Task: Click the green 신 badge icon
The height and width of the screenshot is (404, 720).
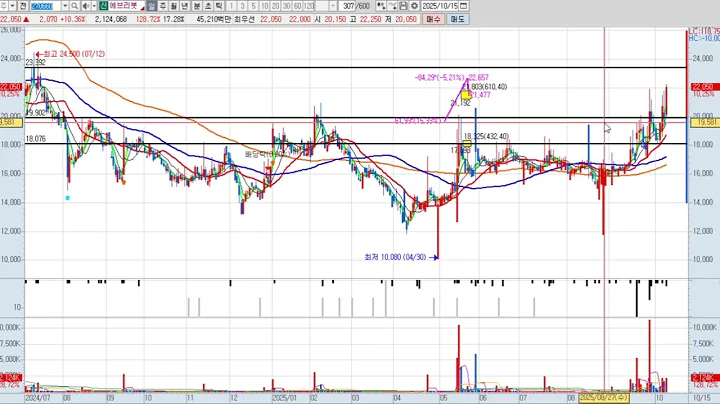Action: 103,6
